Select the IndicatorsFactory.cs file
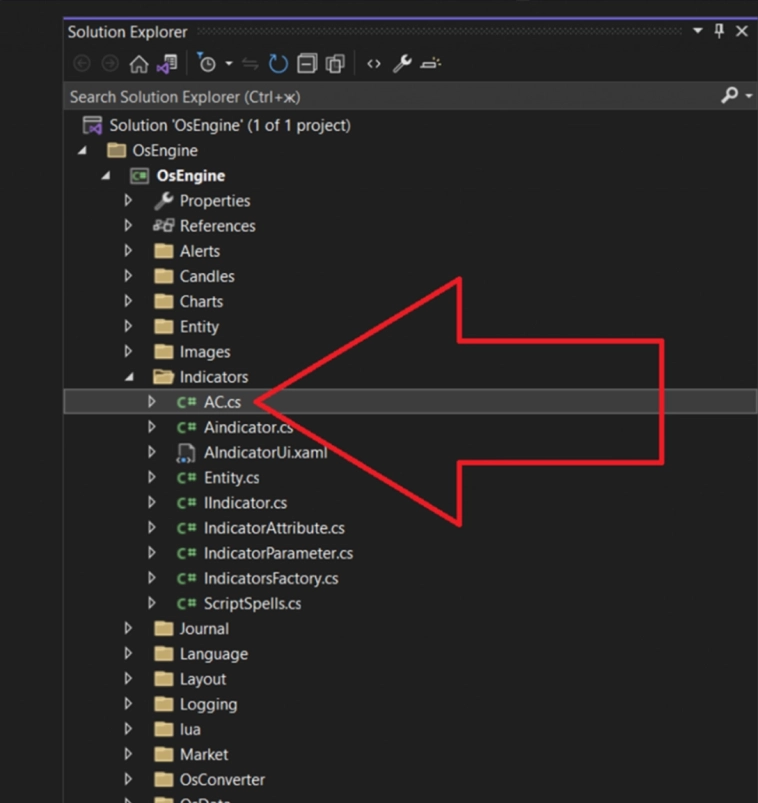 270,578
